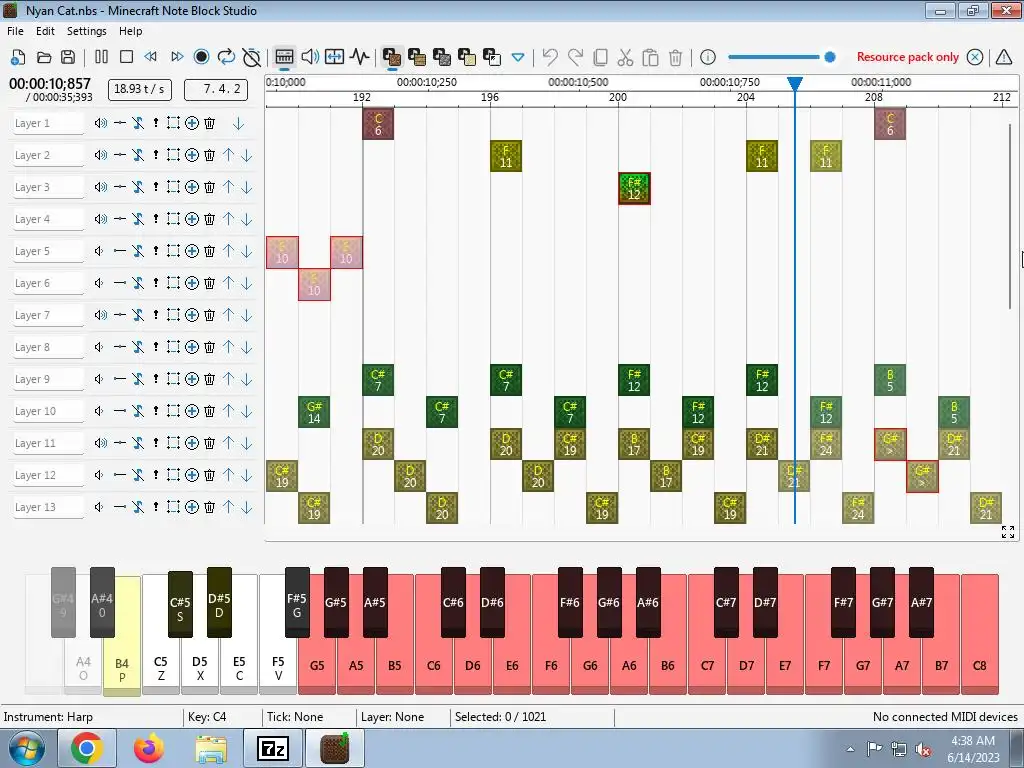Adjust the stereo pan of Layer 13
Image resolution: width=1024 pixels, height=768 pixels.
pyautogui.click(x=120, y=507)
